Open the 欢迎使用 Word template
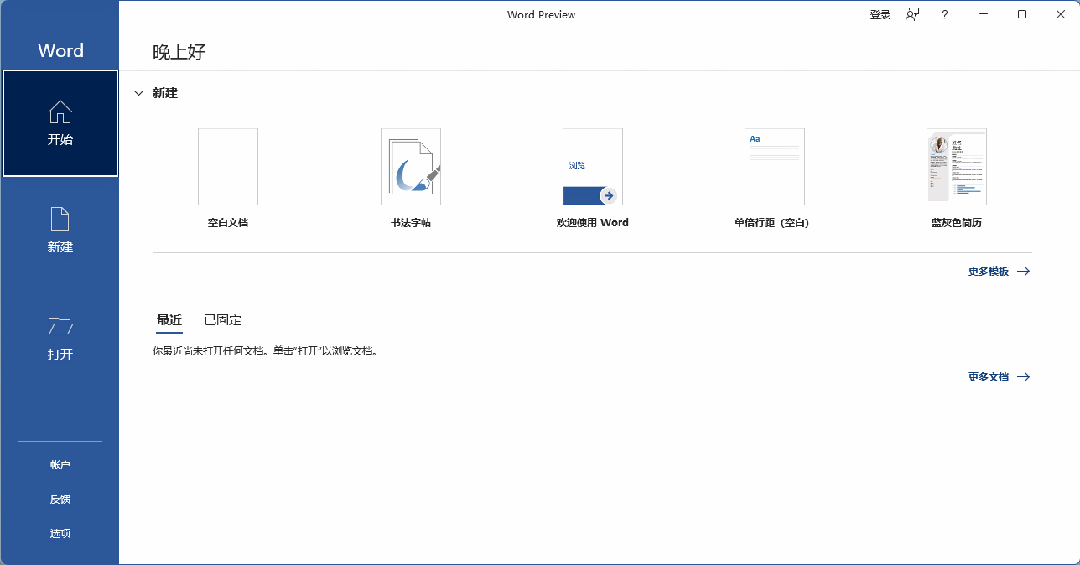1080x565 pixels. 592,178
